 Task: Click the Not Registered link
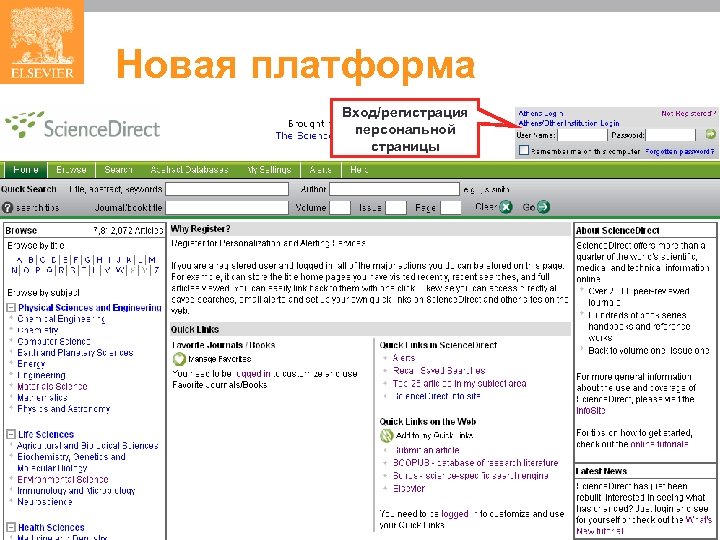[688, 113]
